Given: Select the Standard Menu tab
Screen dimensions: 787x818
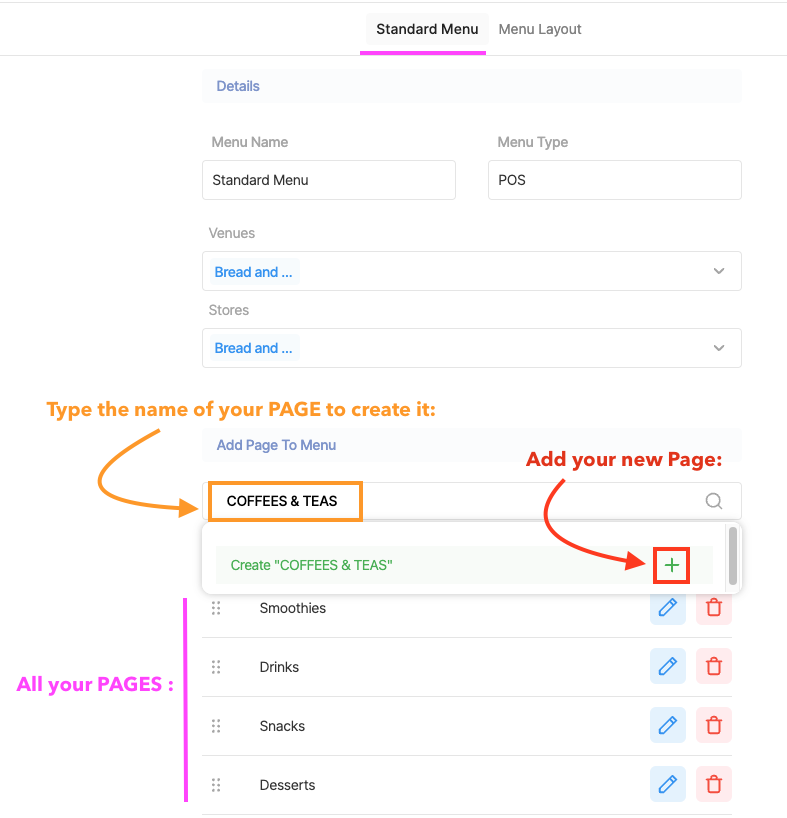Looking at the screenshot, I should pos(427,29).
